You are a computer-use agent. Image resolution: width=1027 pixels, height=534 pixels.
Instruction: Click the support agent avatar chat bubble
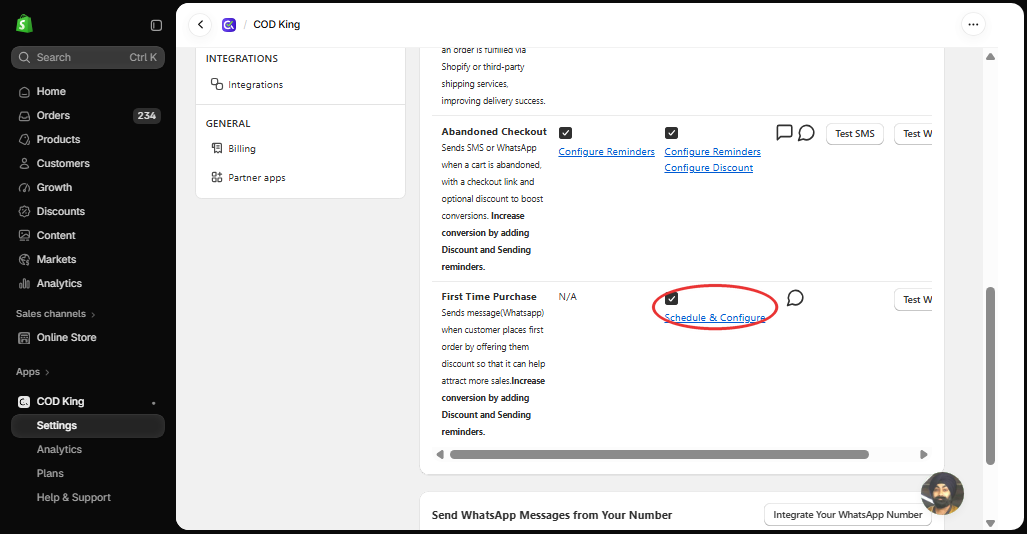943,493
